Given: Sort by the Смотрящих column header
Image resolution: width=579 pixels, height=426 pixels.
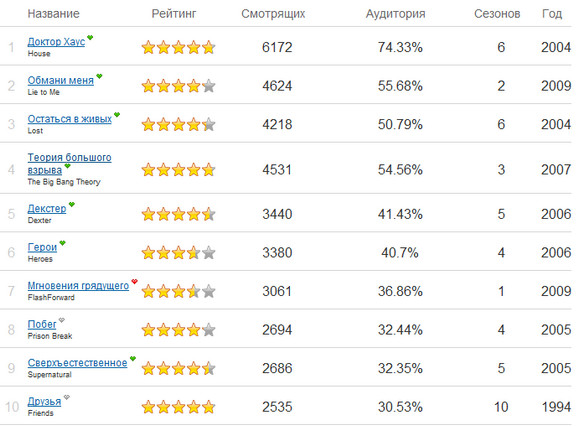Looking at the screenshot, I should tap(273, 14).
